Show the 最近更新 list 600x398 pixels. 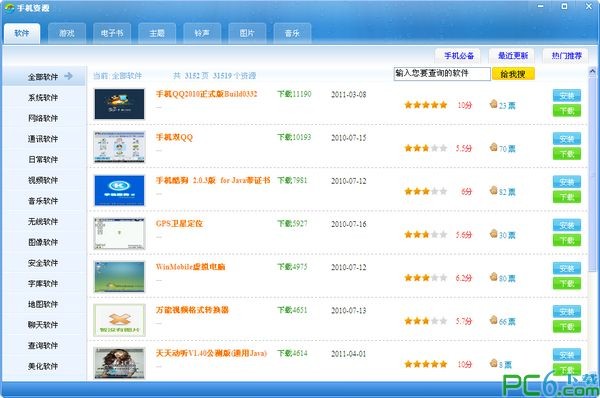(x=513, y=56)
